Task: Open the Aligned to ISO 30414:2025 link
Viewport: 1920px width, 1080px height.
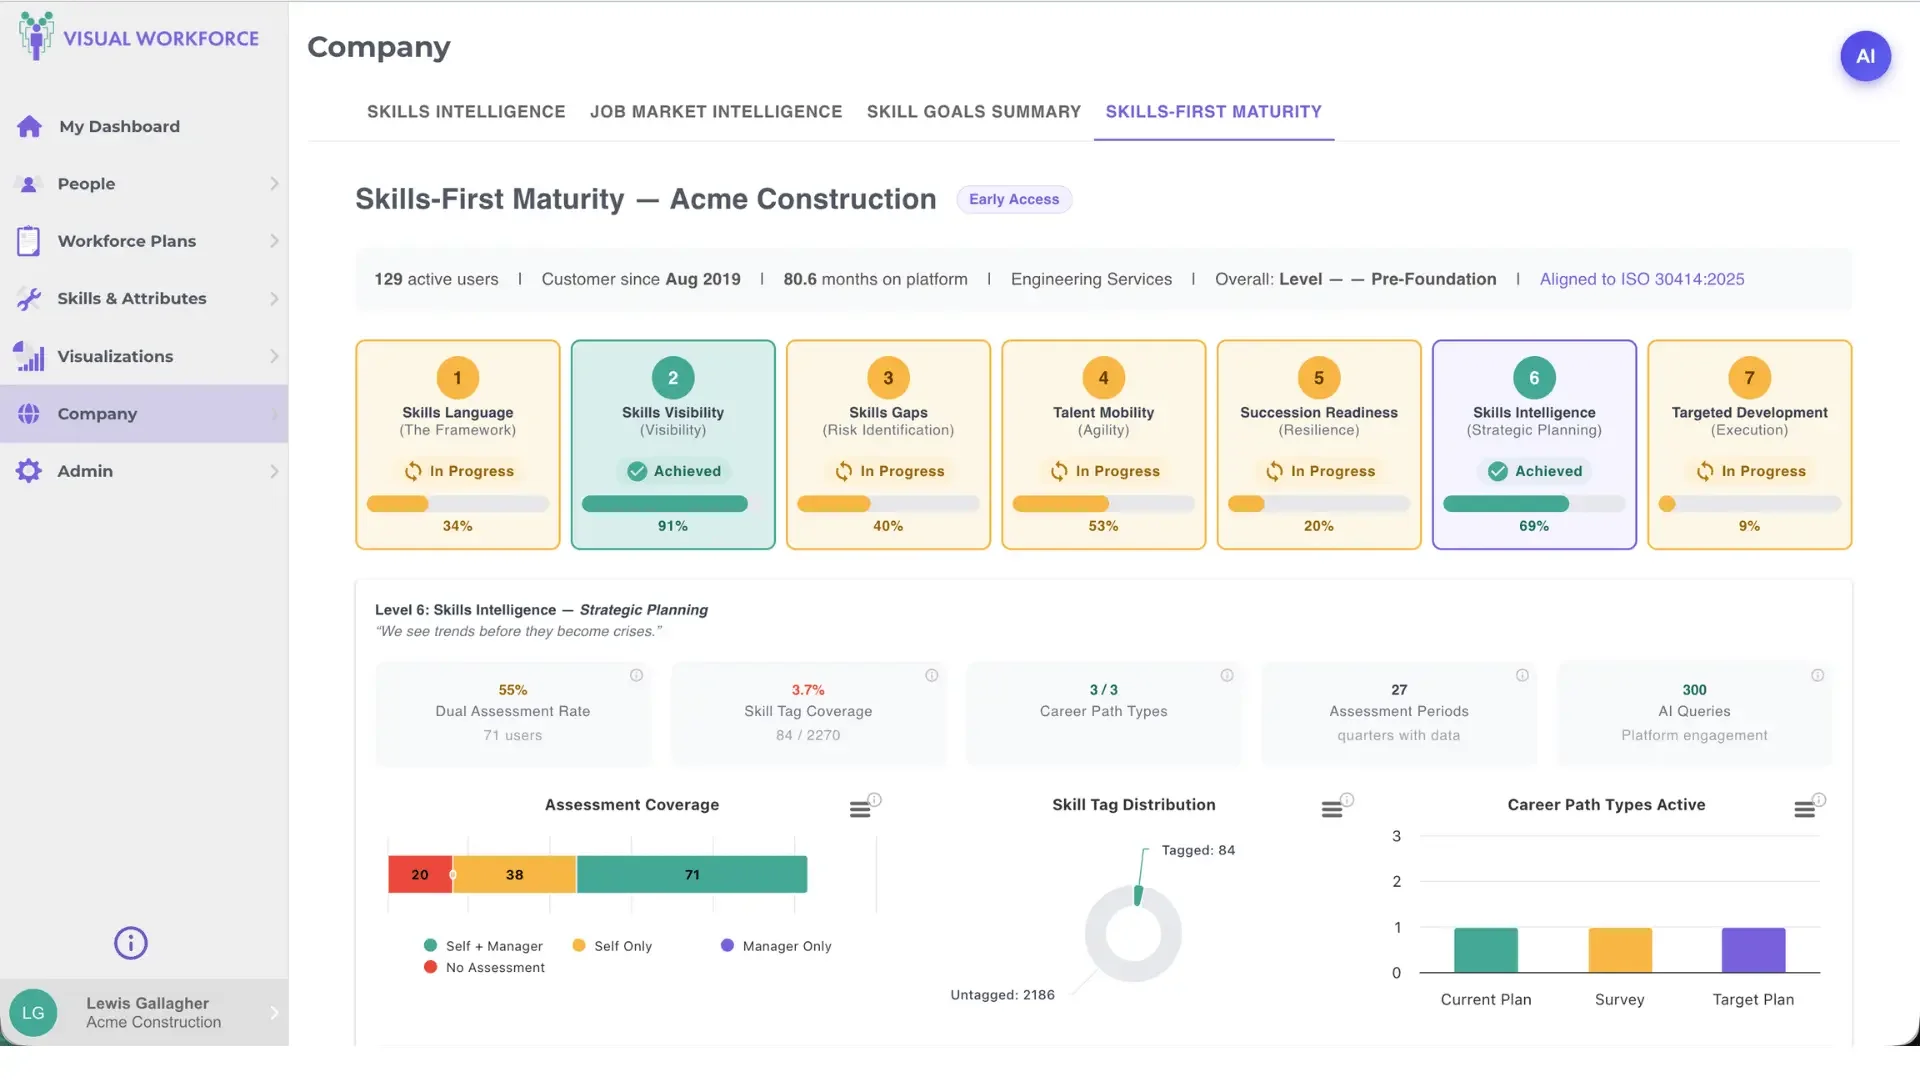Action: pos(1641,279)
